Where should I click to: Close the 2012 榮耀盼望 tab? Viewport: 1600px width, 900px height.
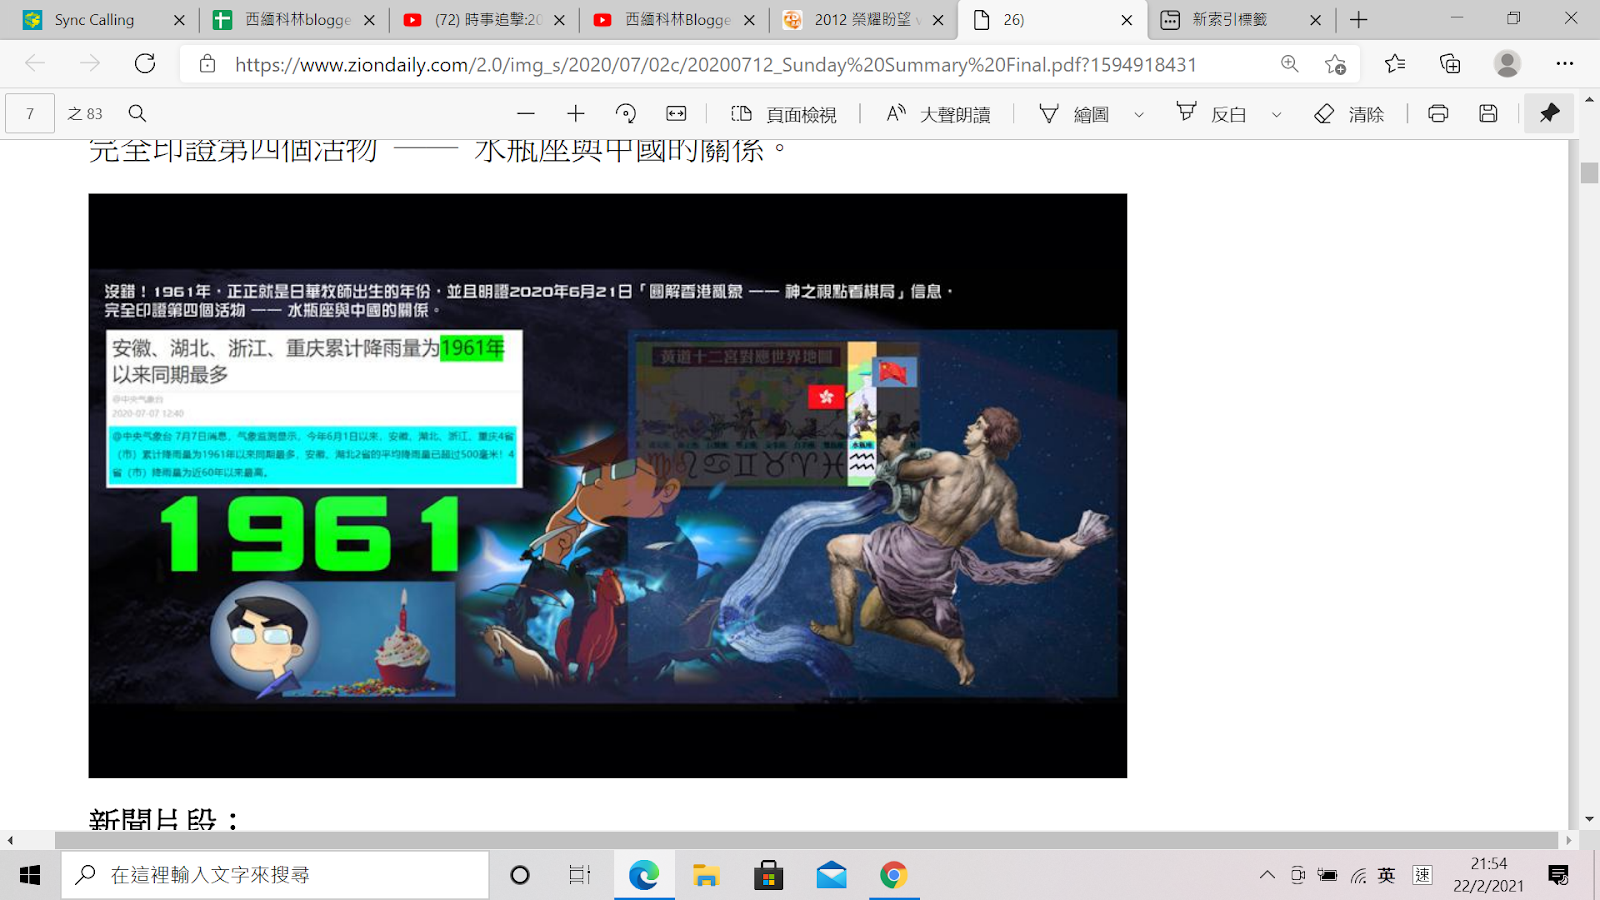pyautogui.click(x=938, y=20)
